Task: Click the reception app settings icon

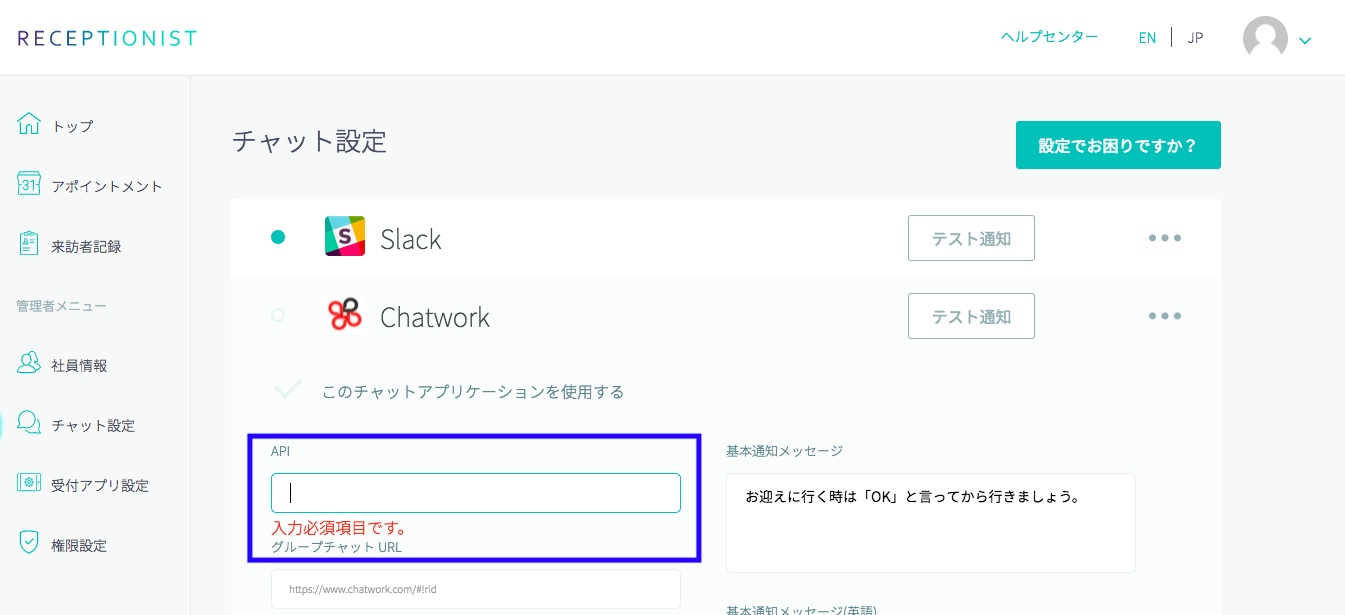Action: (x=29, y=484)
